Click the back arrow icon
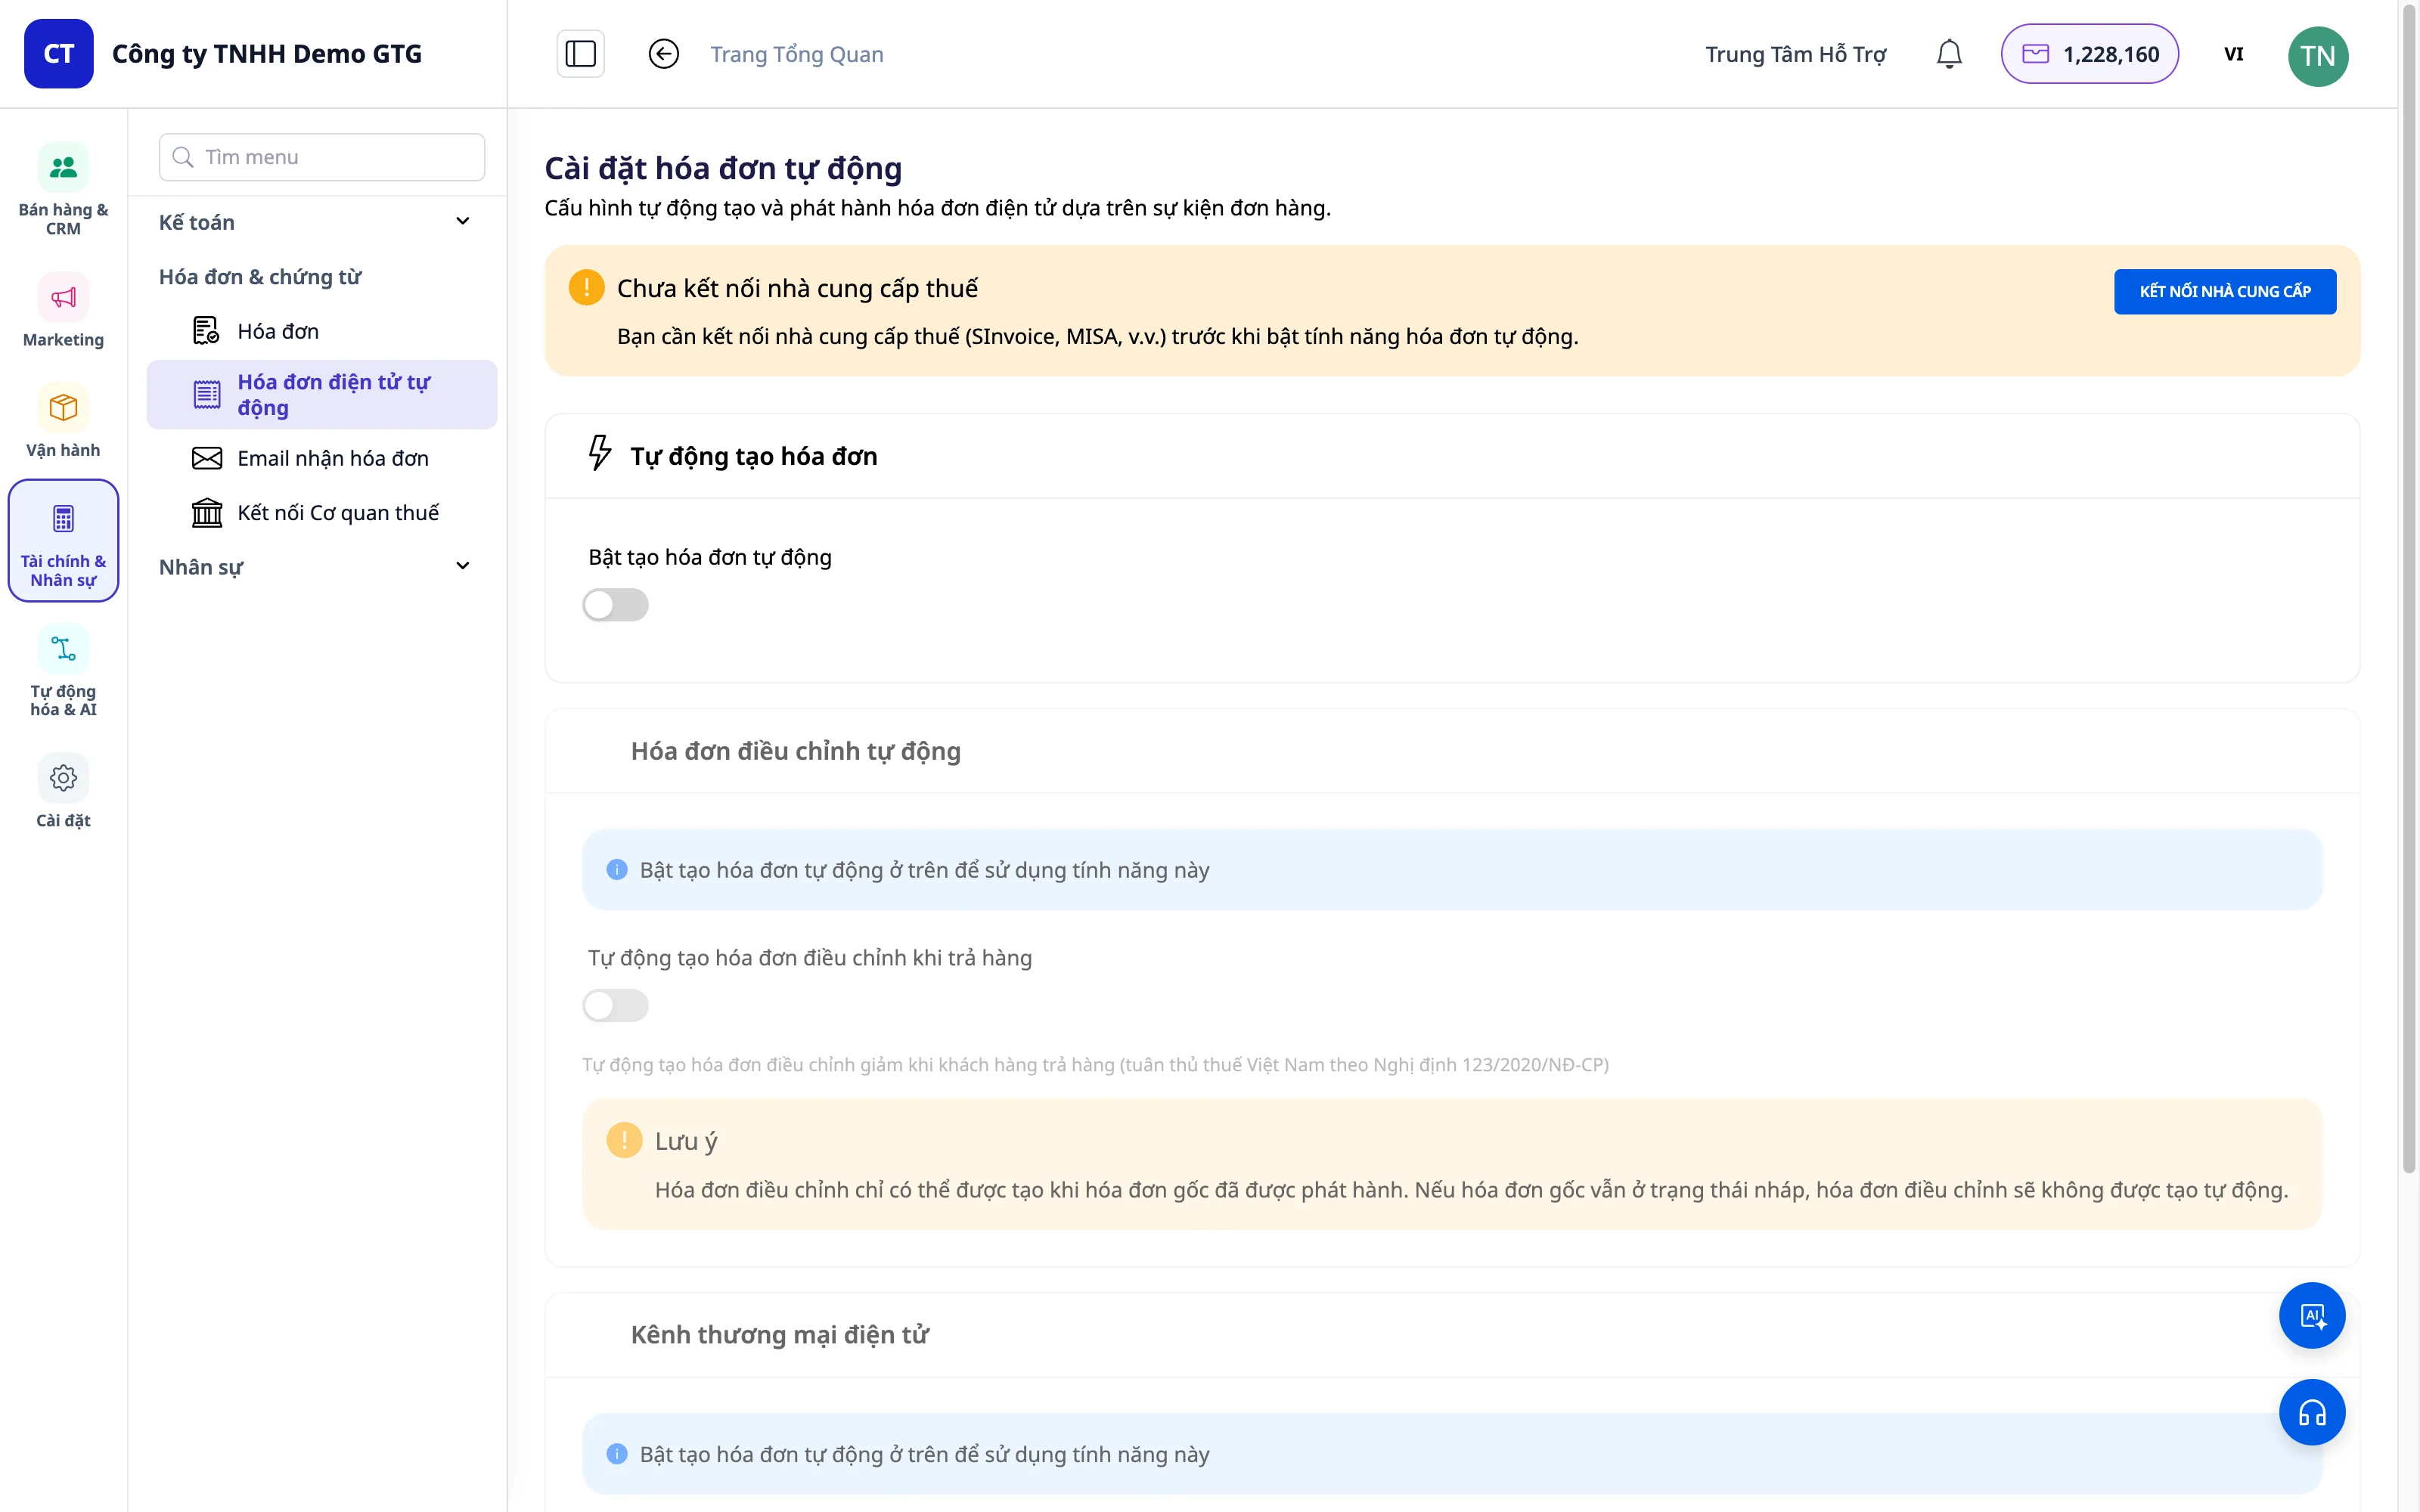Image resolution: width=2420 pixels, height=1512 pixels. [663, 54]
